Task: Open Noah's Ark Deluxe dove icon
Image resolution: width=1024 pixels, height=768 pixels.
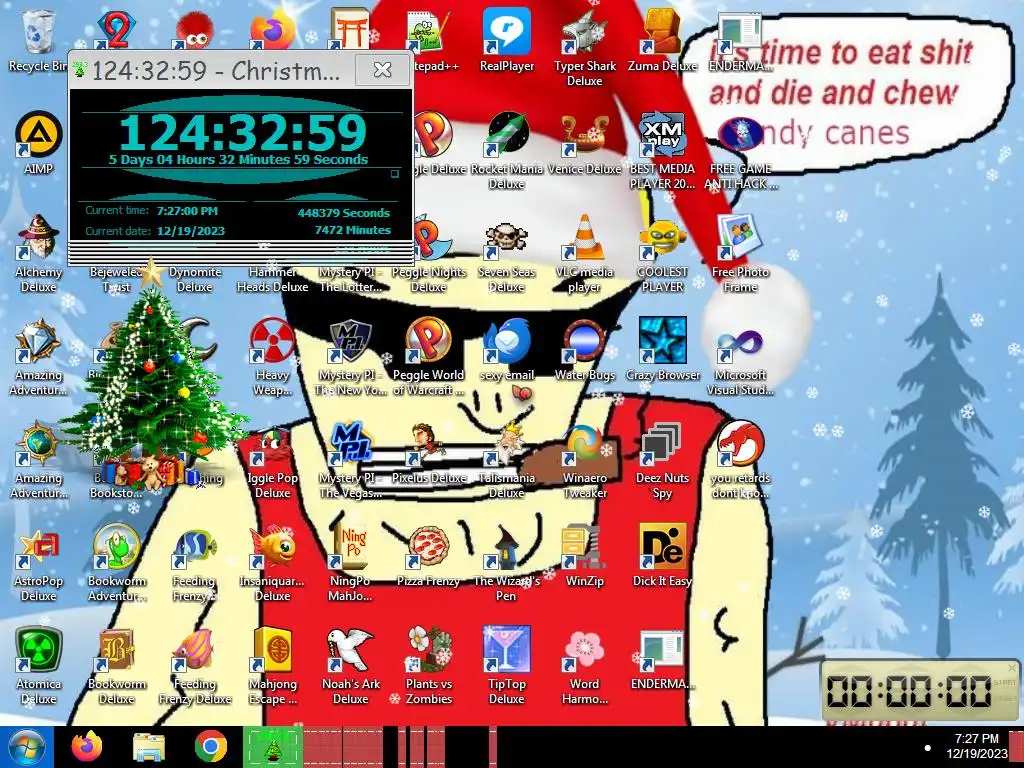Action: (350, 666)
